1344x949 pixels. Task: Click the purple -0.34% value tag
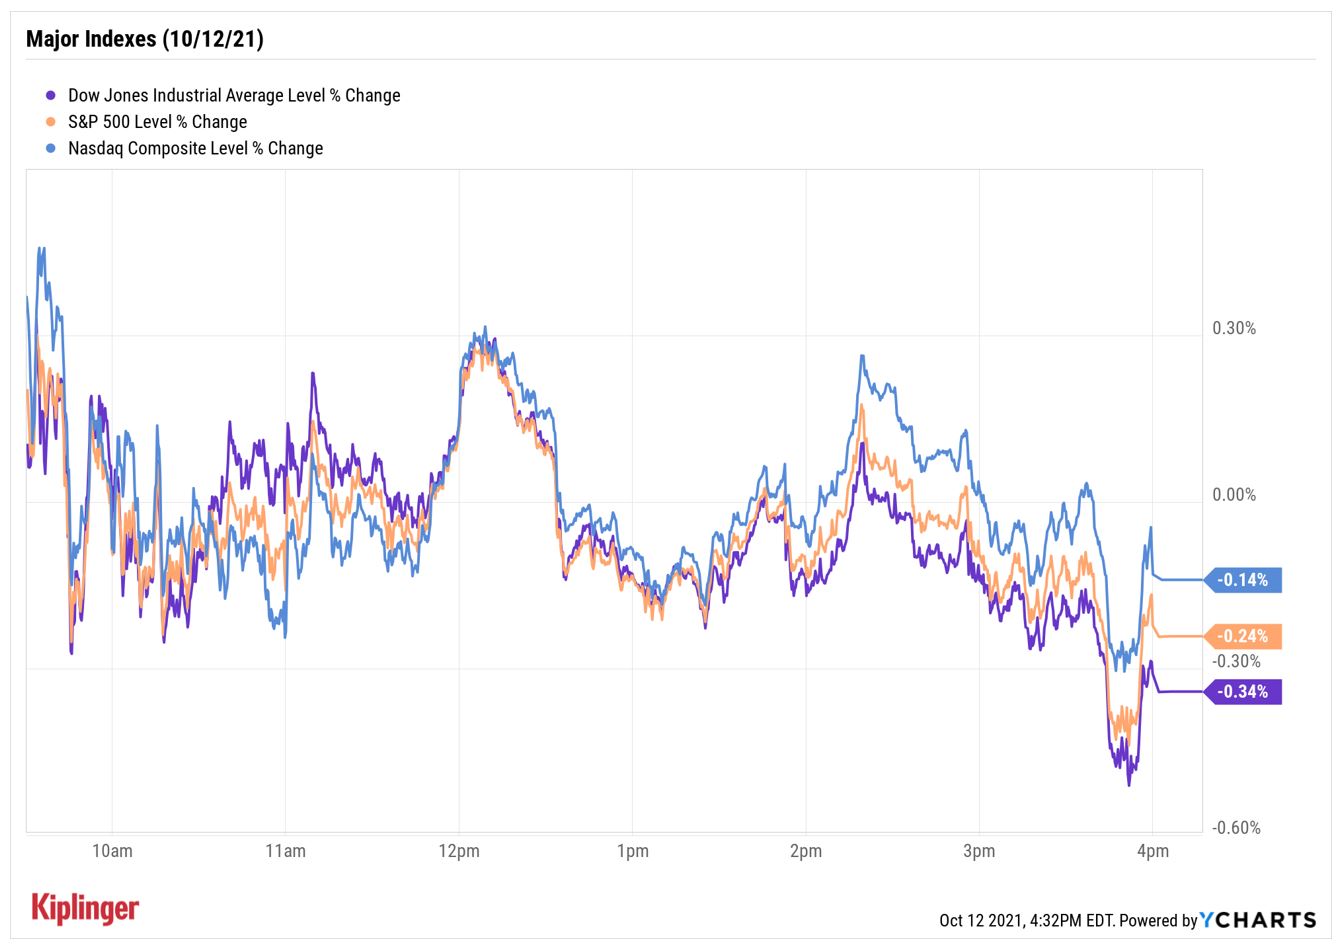1243,692
